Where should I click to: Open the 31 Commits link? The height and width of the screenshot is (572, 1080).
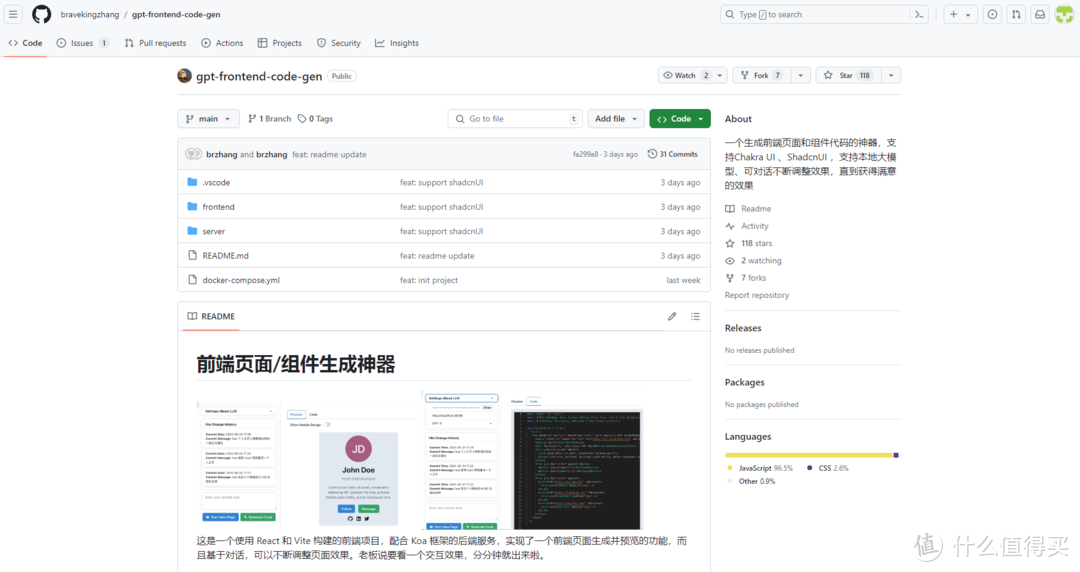tap(672, 154)
